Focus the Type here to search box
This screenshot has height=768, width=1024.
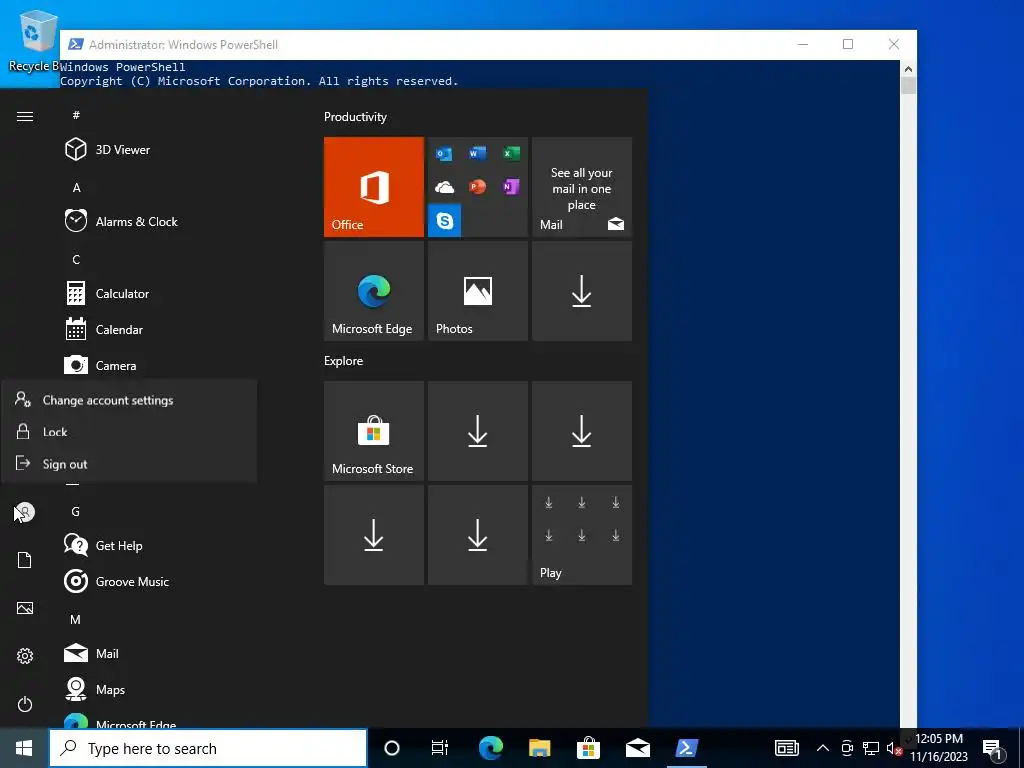coord(208,748)
